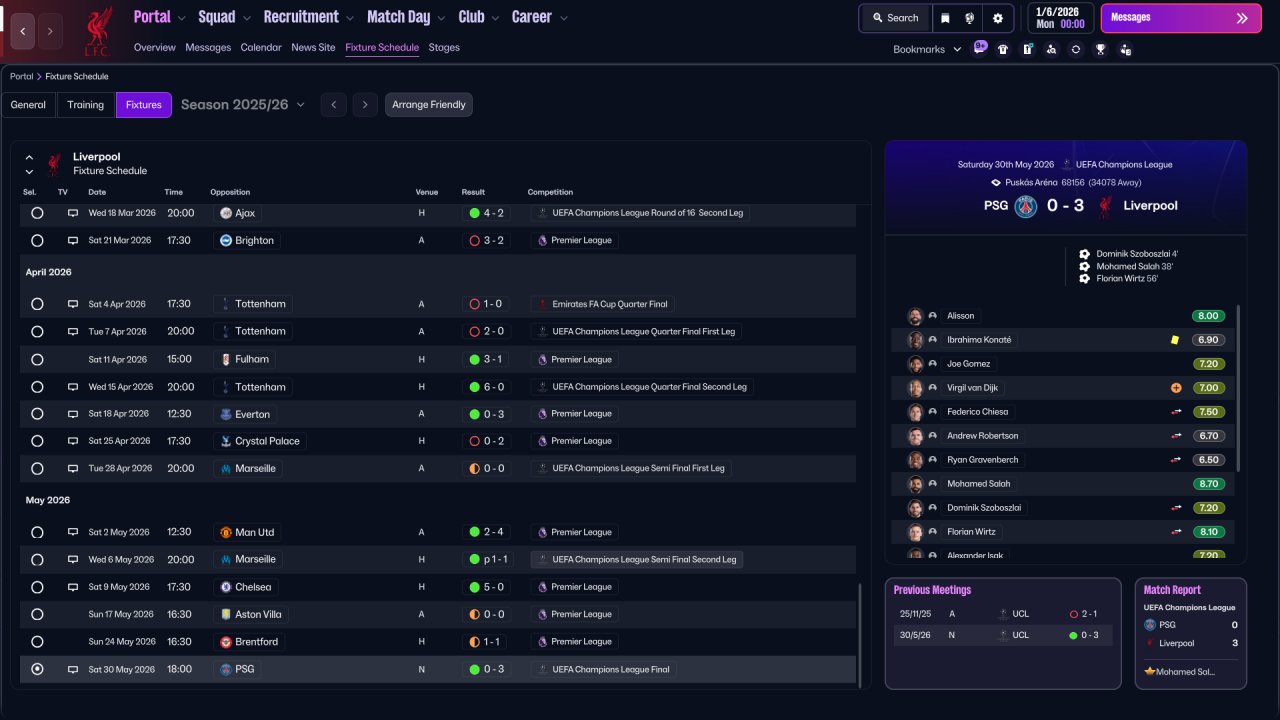Open the bookmark icon beside Search
This screenshot has width=1280, height=720.
coord(945,18)
